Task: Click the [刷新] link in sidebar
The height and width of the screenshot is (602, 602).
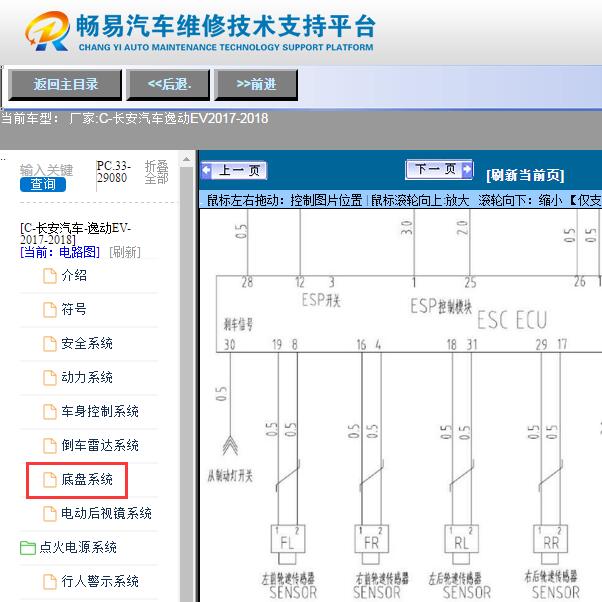Action: 125,252
